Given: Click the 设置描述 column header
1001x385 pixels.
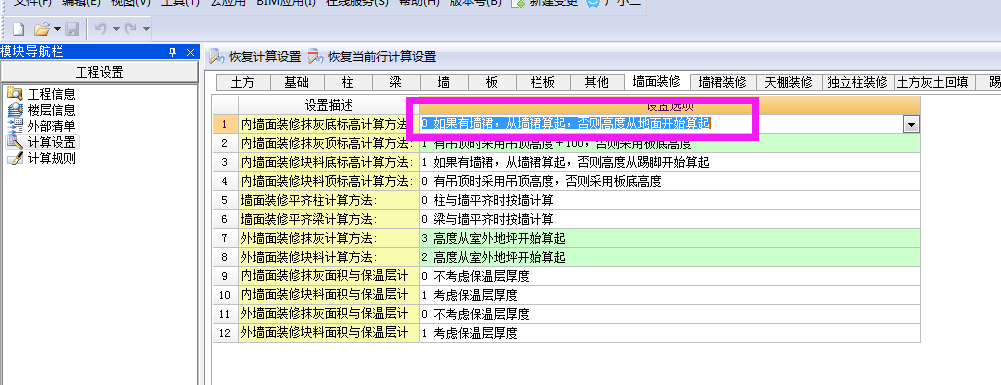Looking at the screenshot, I should pos(329,105).
